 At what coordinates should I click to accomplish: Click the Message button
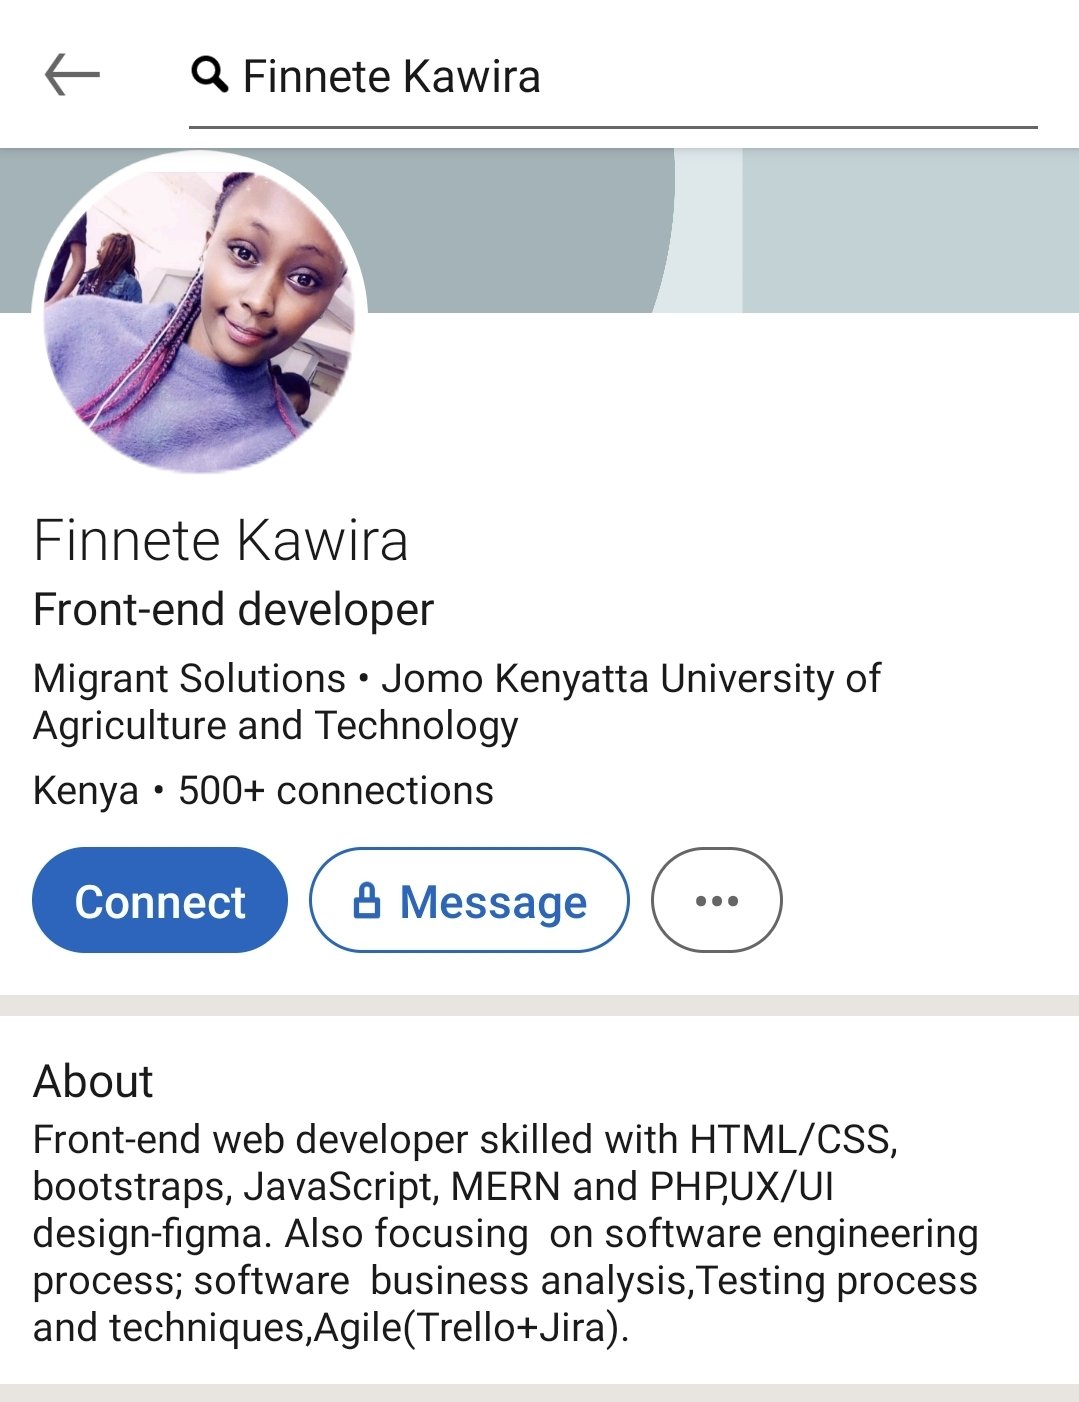tap(469, 900)
